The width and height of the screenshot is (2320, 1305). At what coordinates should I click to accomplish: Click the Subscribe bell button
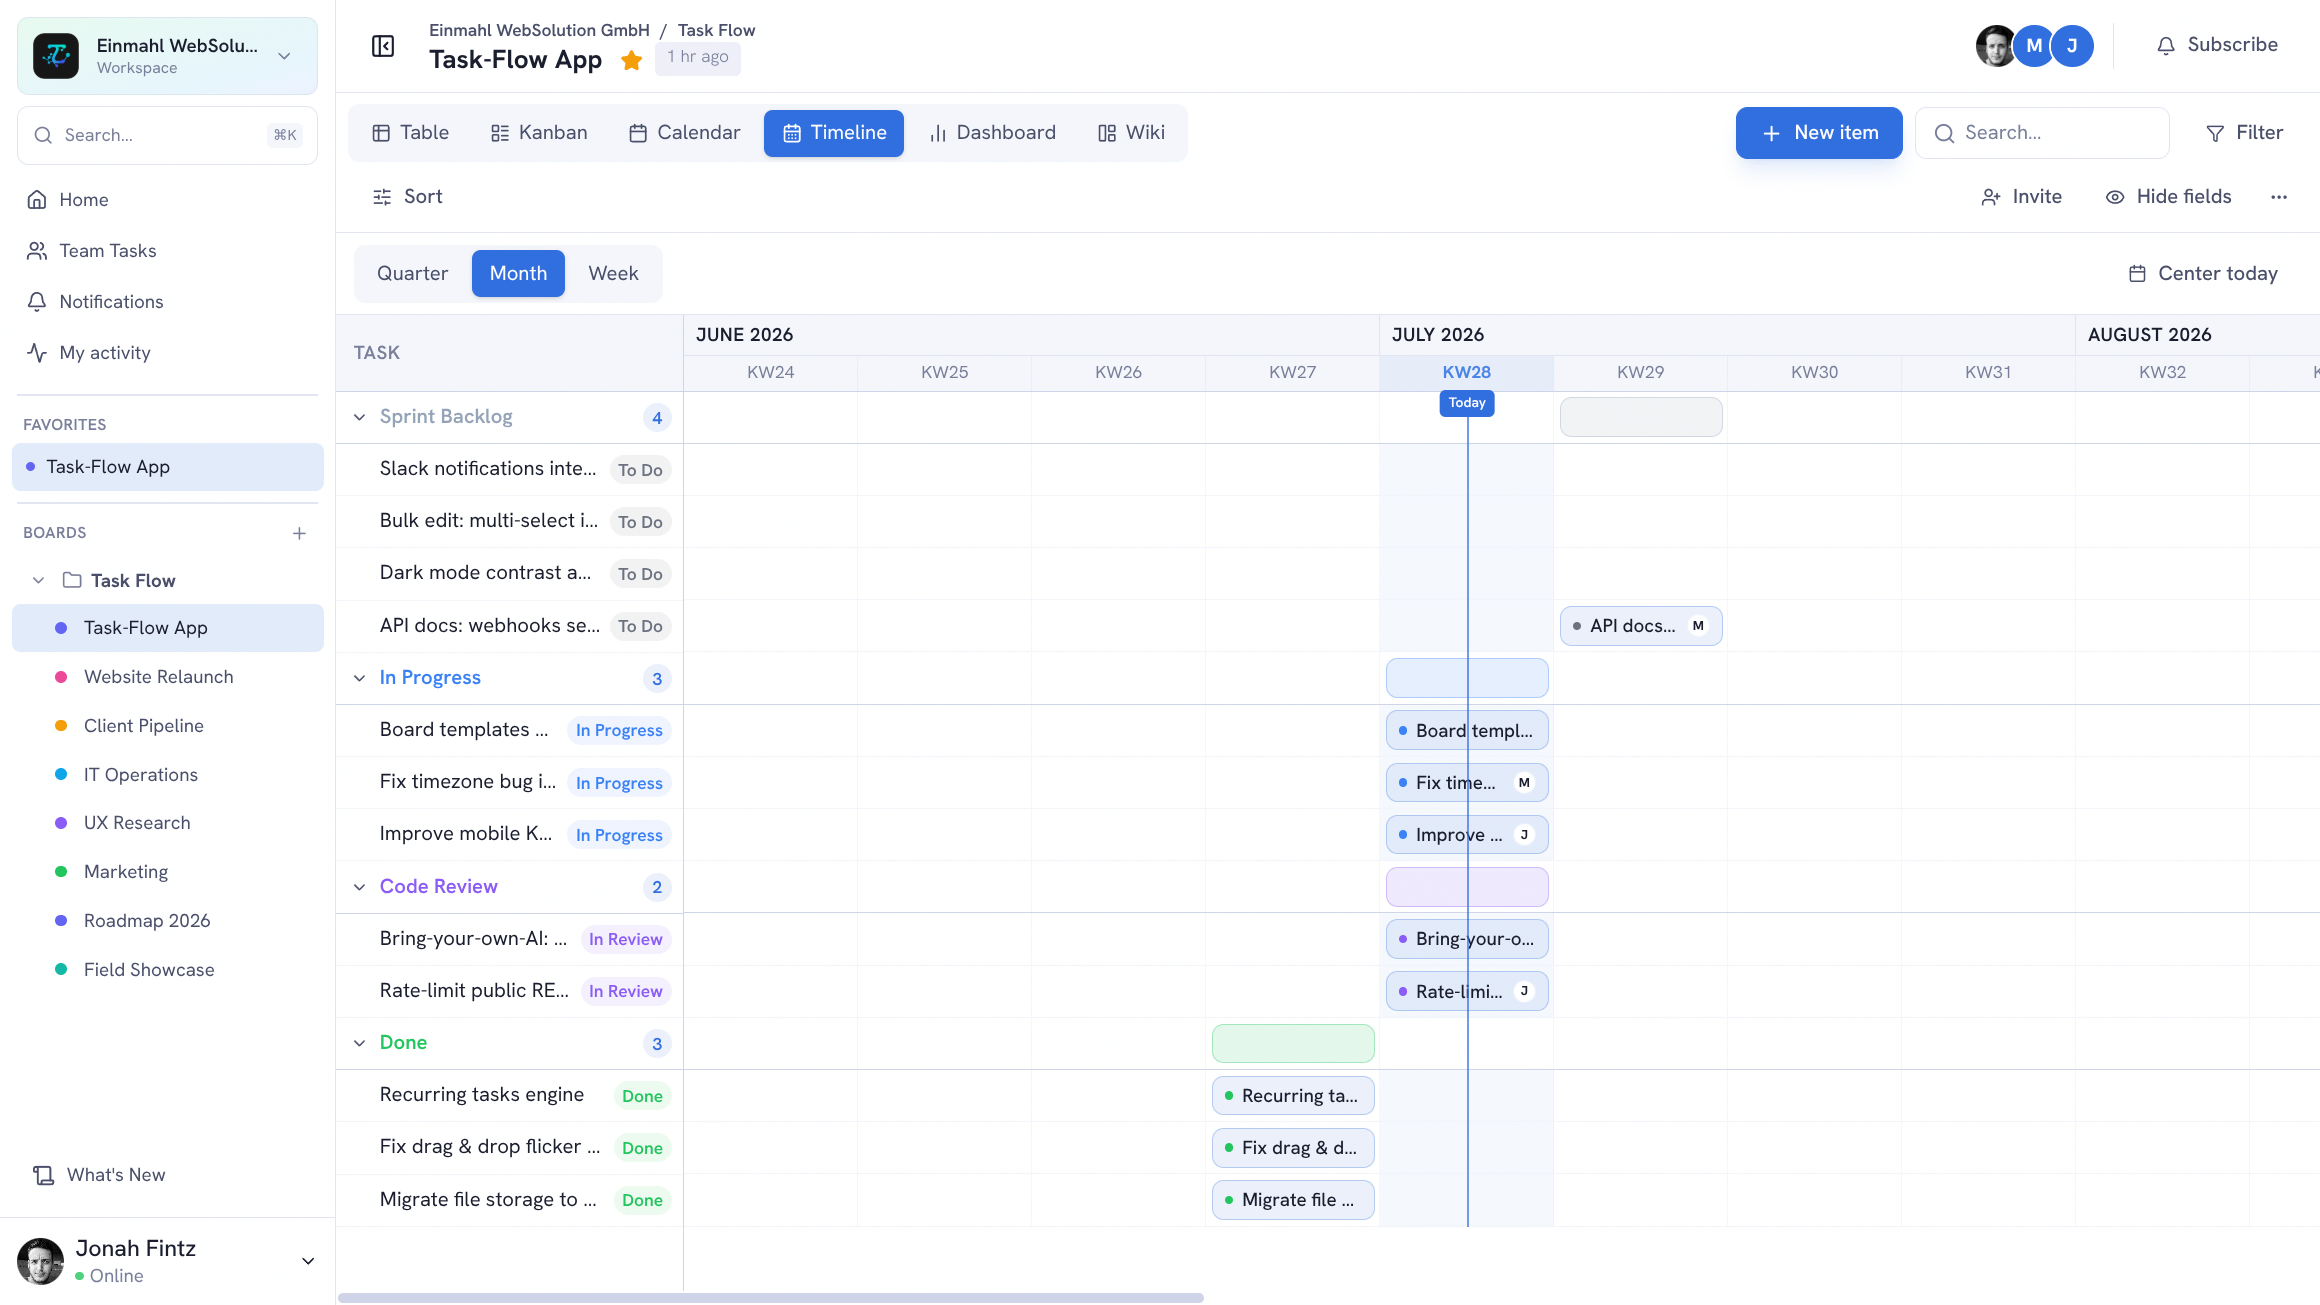(2216, 45)
